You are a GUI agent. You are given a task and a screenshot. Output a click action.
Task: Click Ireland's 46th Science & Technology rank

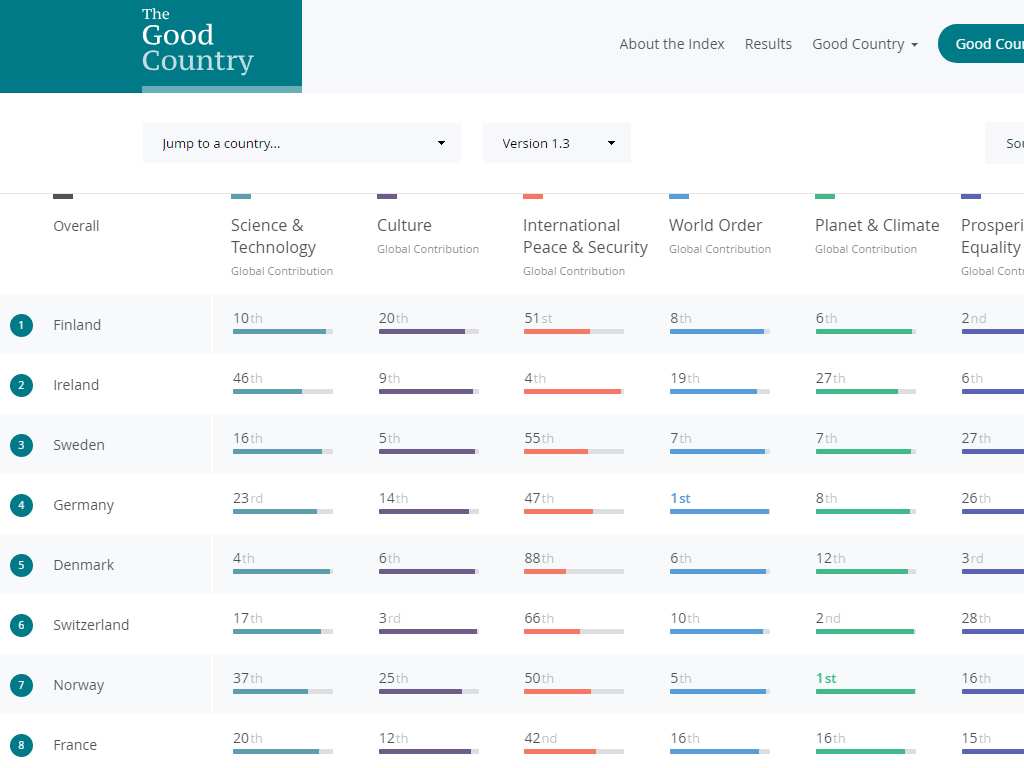[x=248, y=378]
